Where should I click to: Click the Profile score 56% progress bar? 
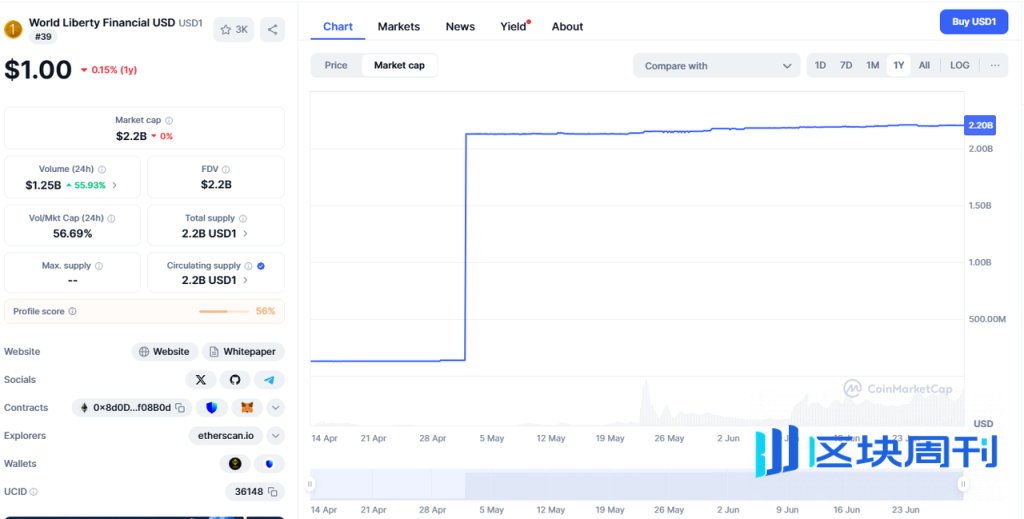[x=223, y=311]
